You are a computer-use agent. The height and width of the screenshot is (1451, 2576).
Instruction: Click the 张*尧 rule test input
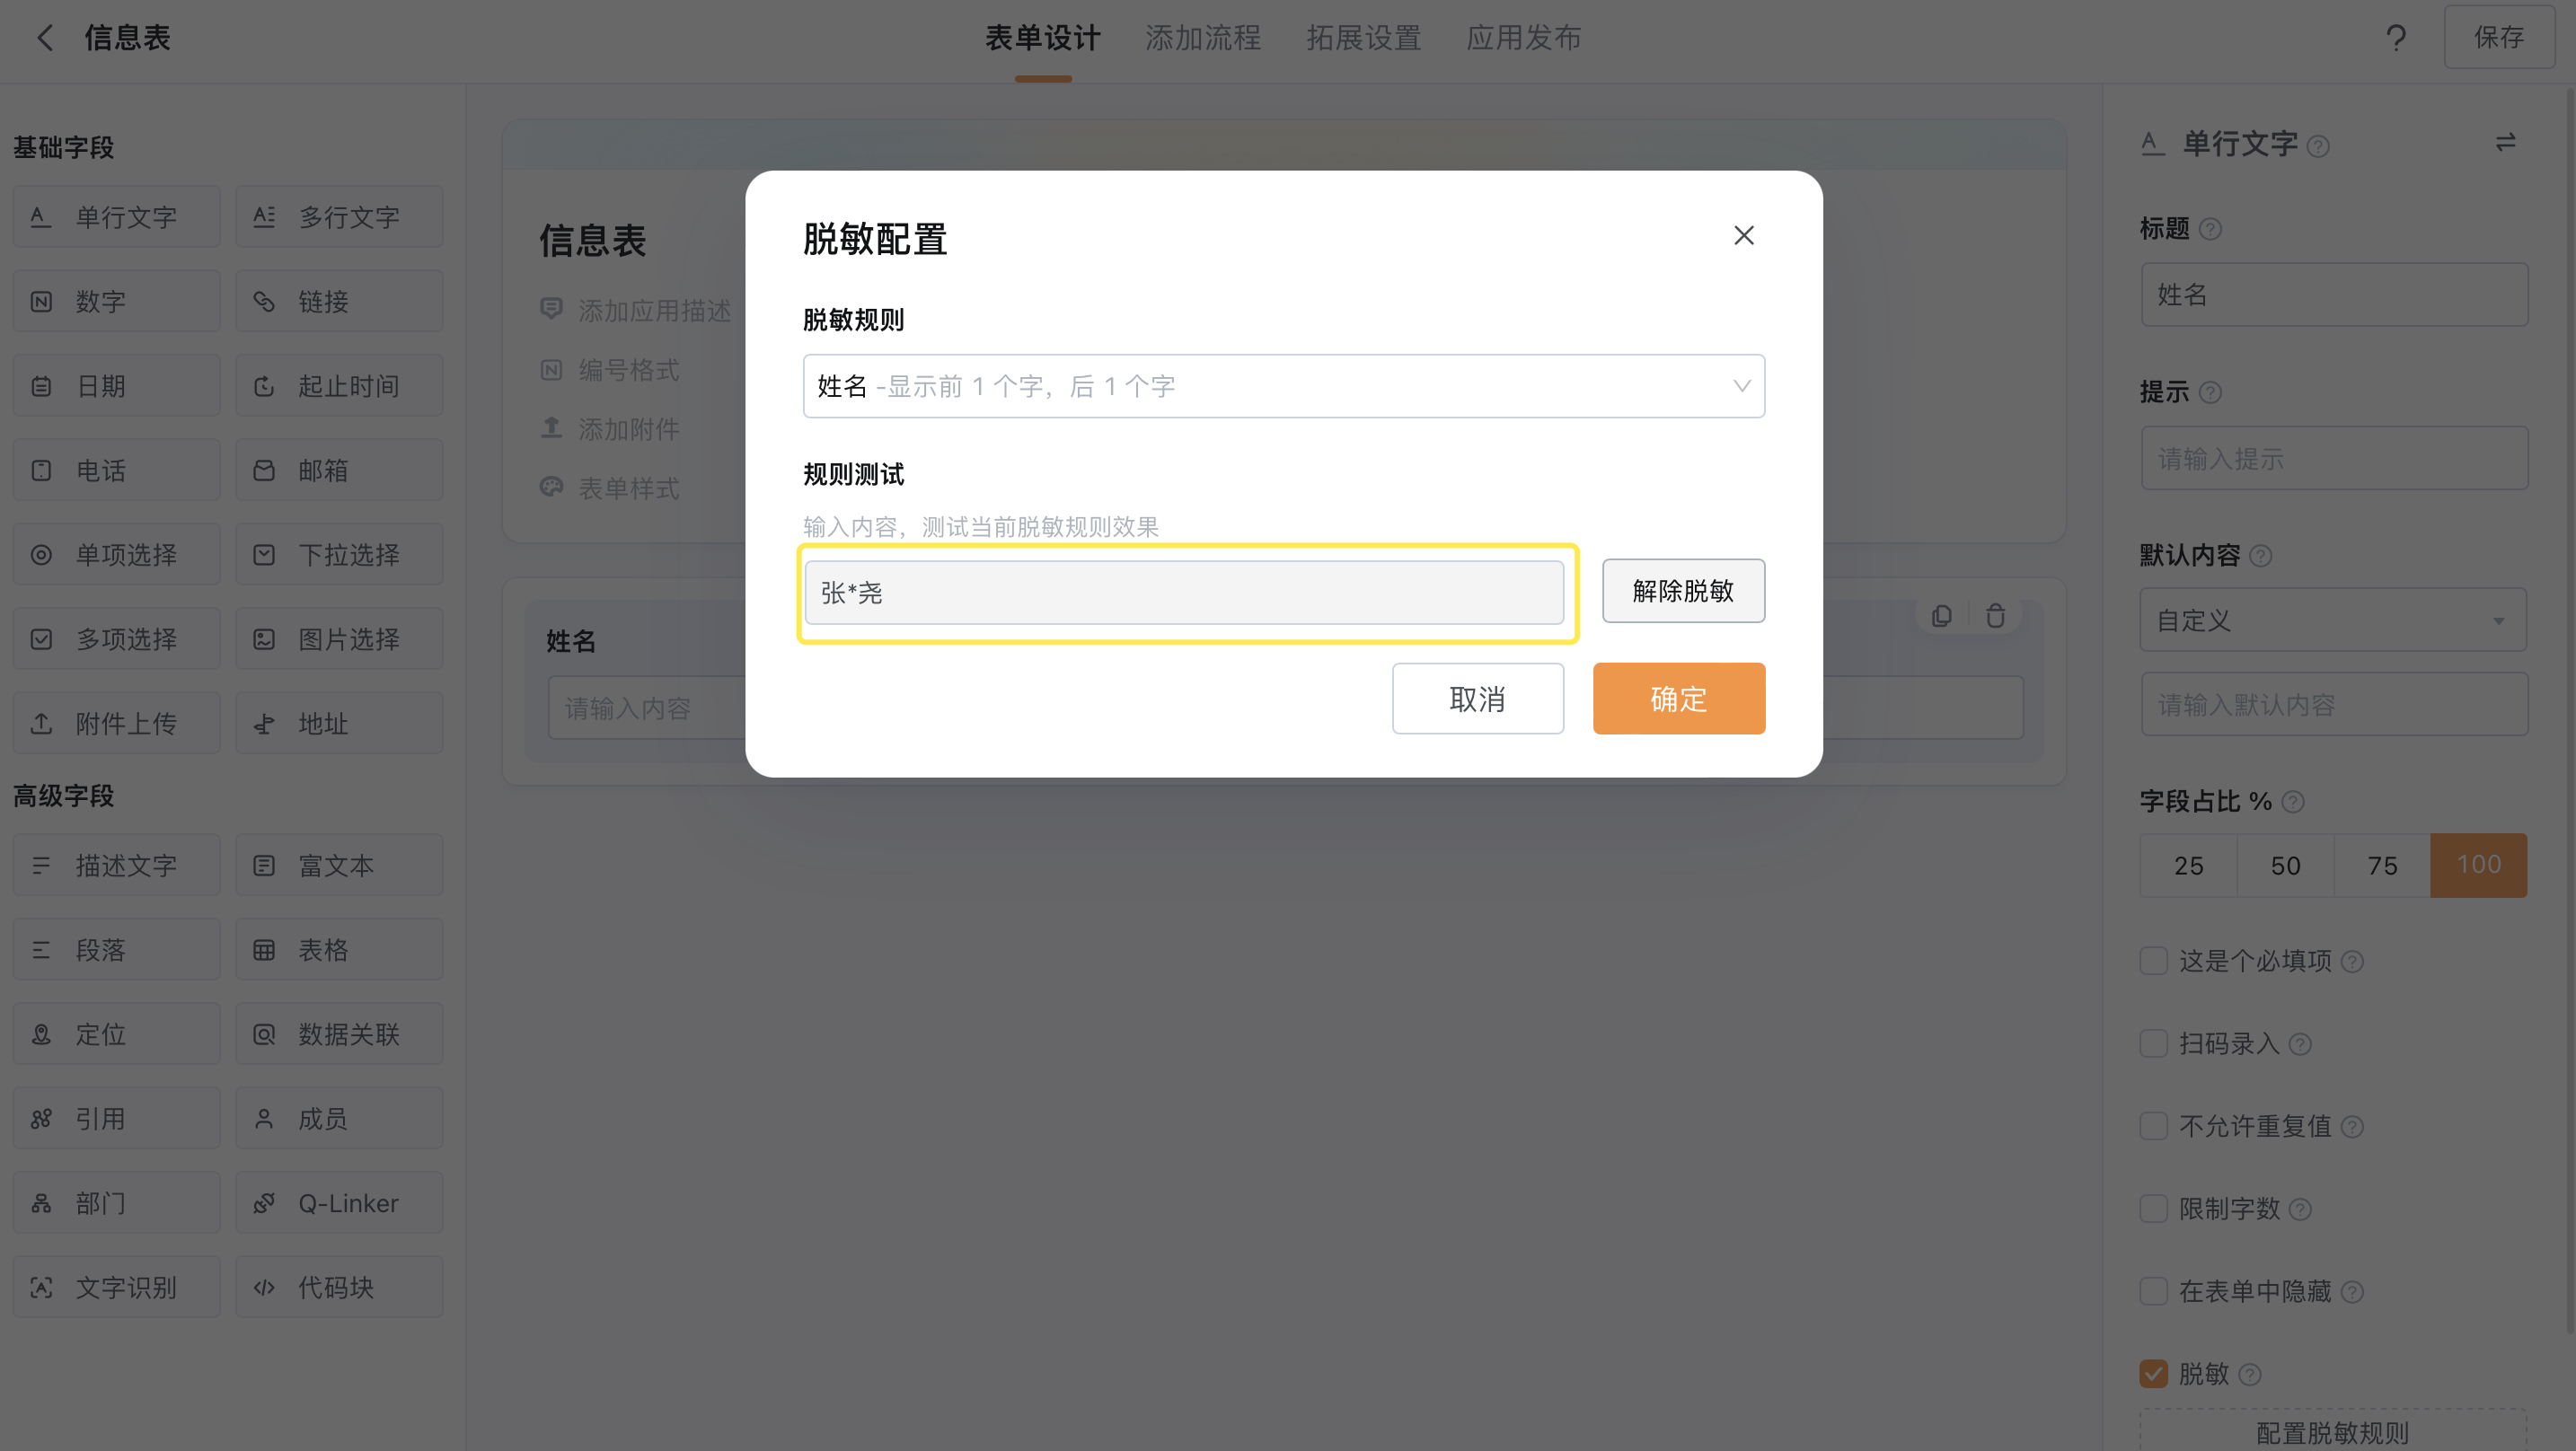1184,593
